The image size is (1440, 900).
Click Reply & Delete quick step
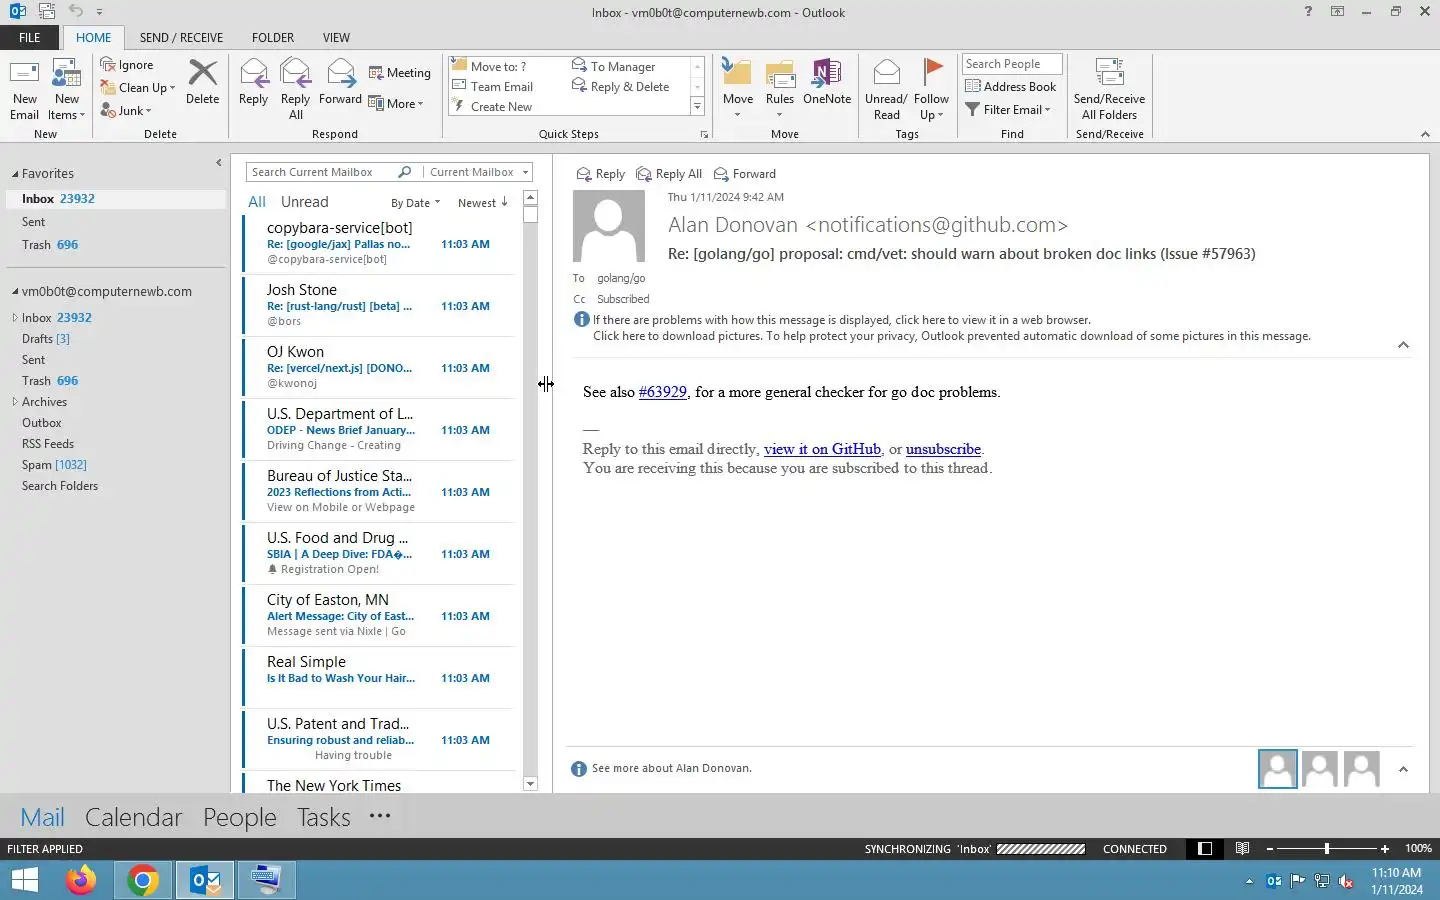point(621,87)
